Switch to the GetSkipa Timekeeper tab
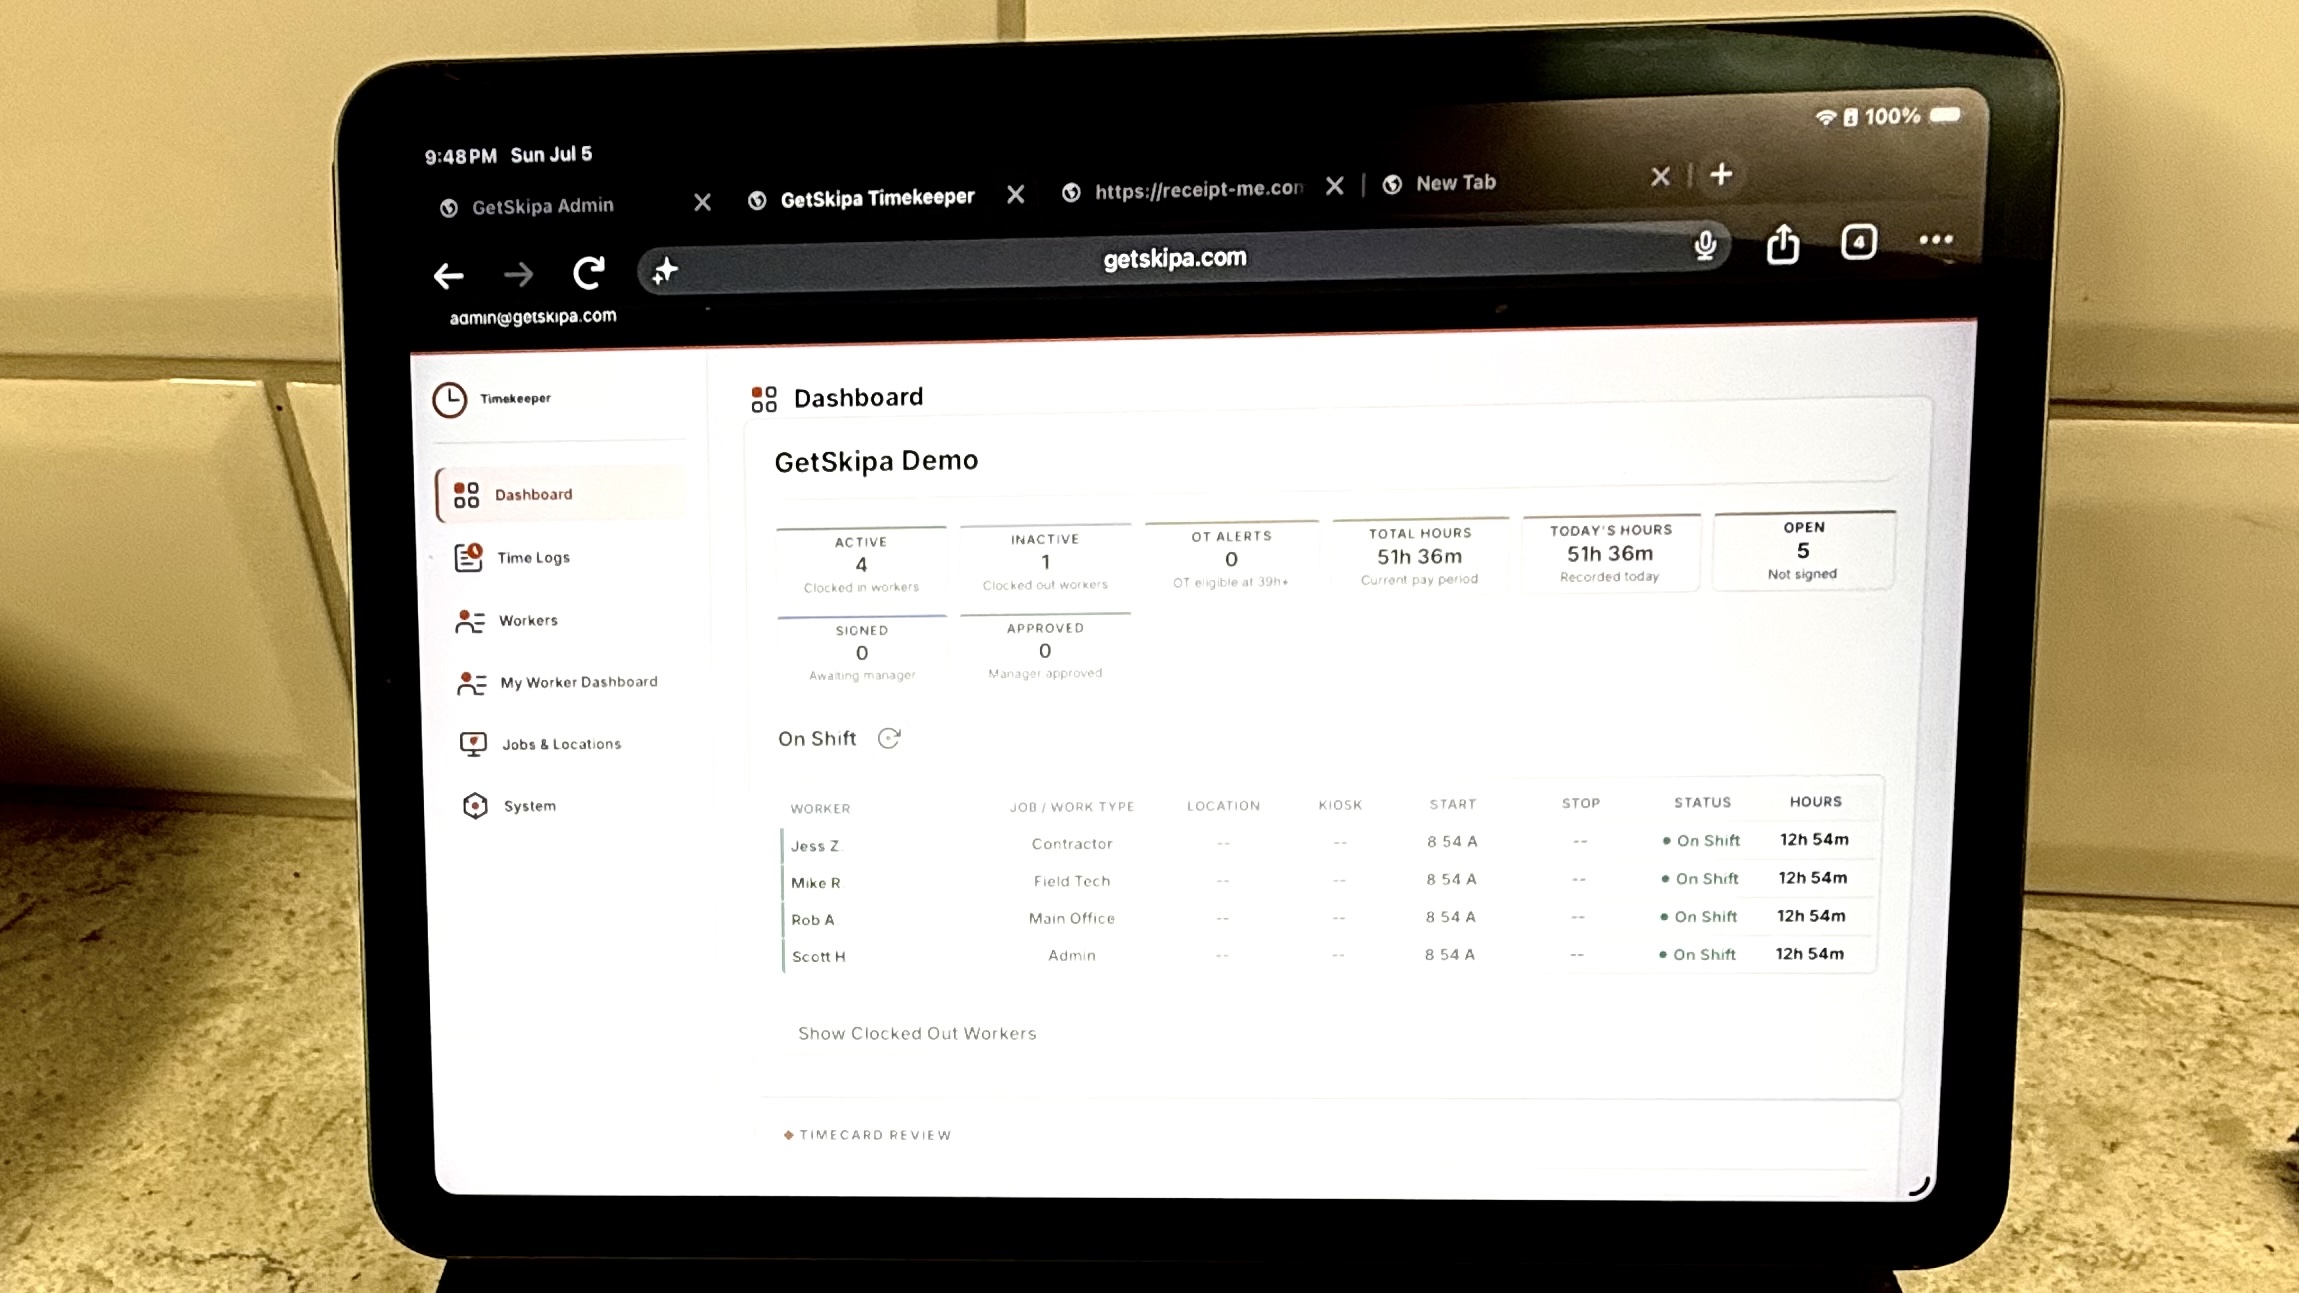 [877, 198]
